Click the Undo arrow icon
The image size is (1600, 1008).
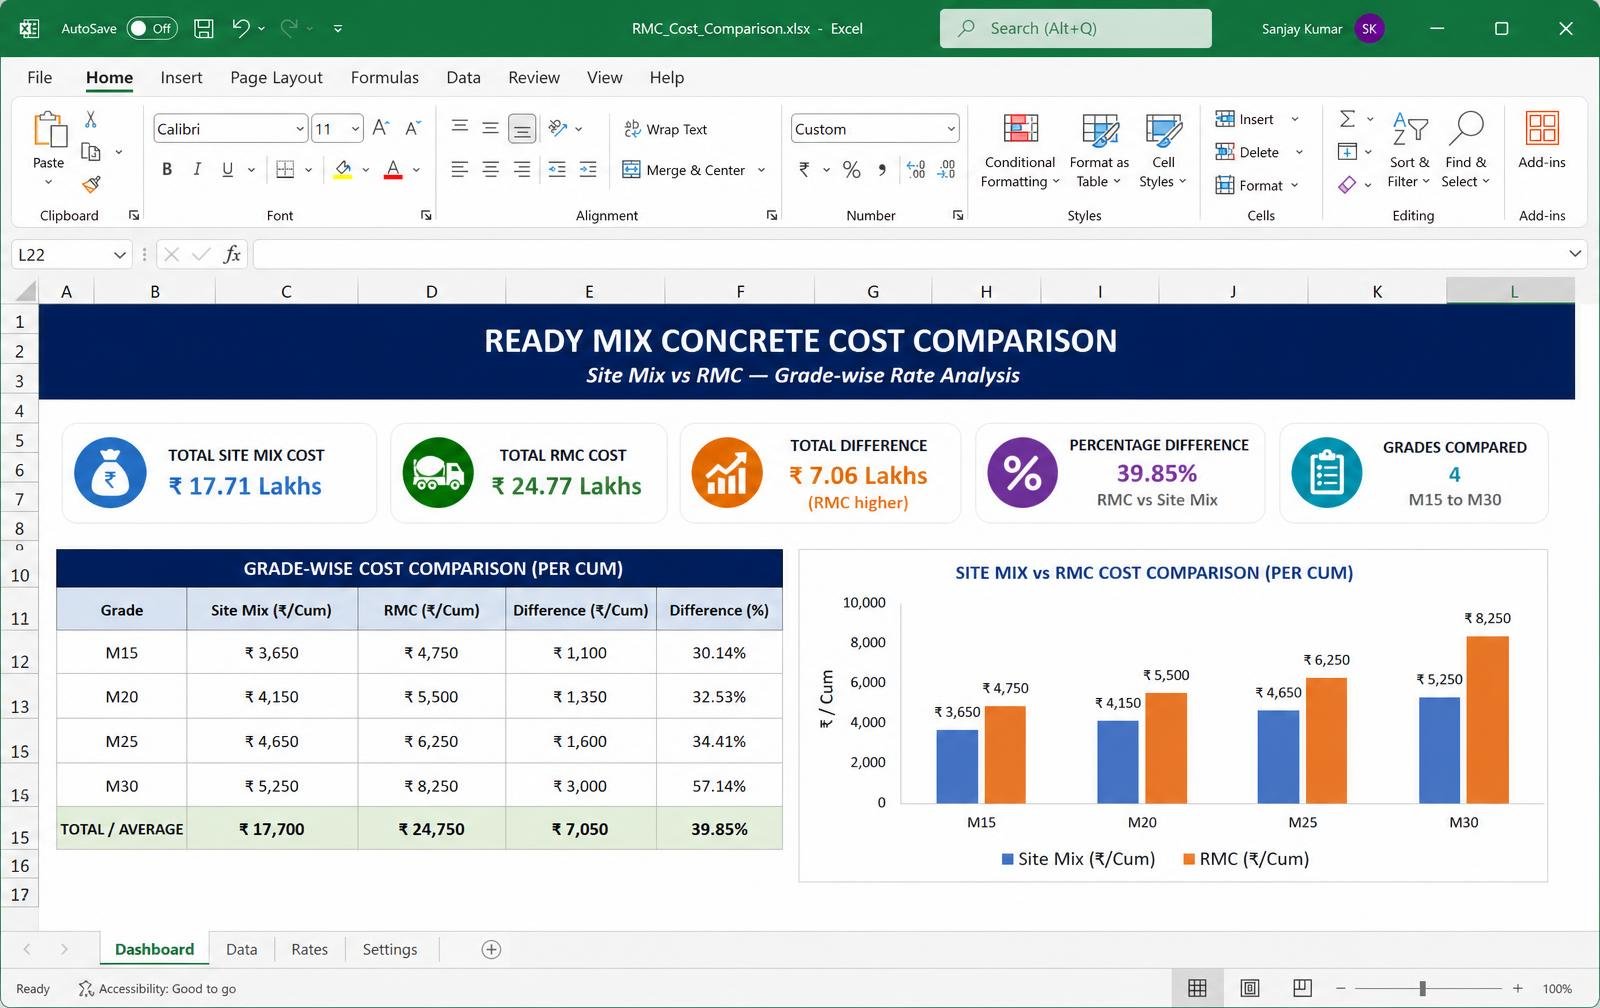[x=241, y=28]
